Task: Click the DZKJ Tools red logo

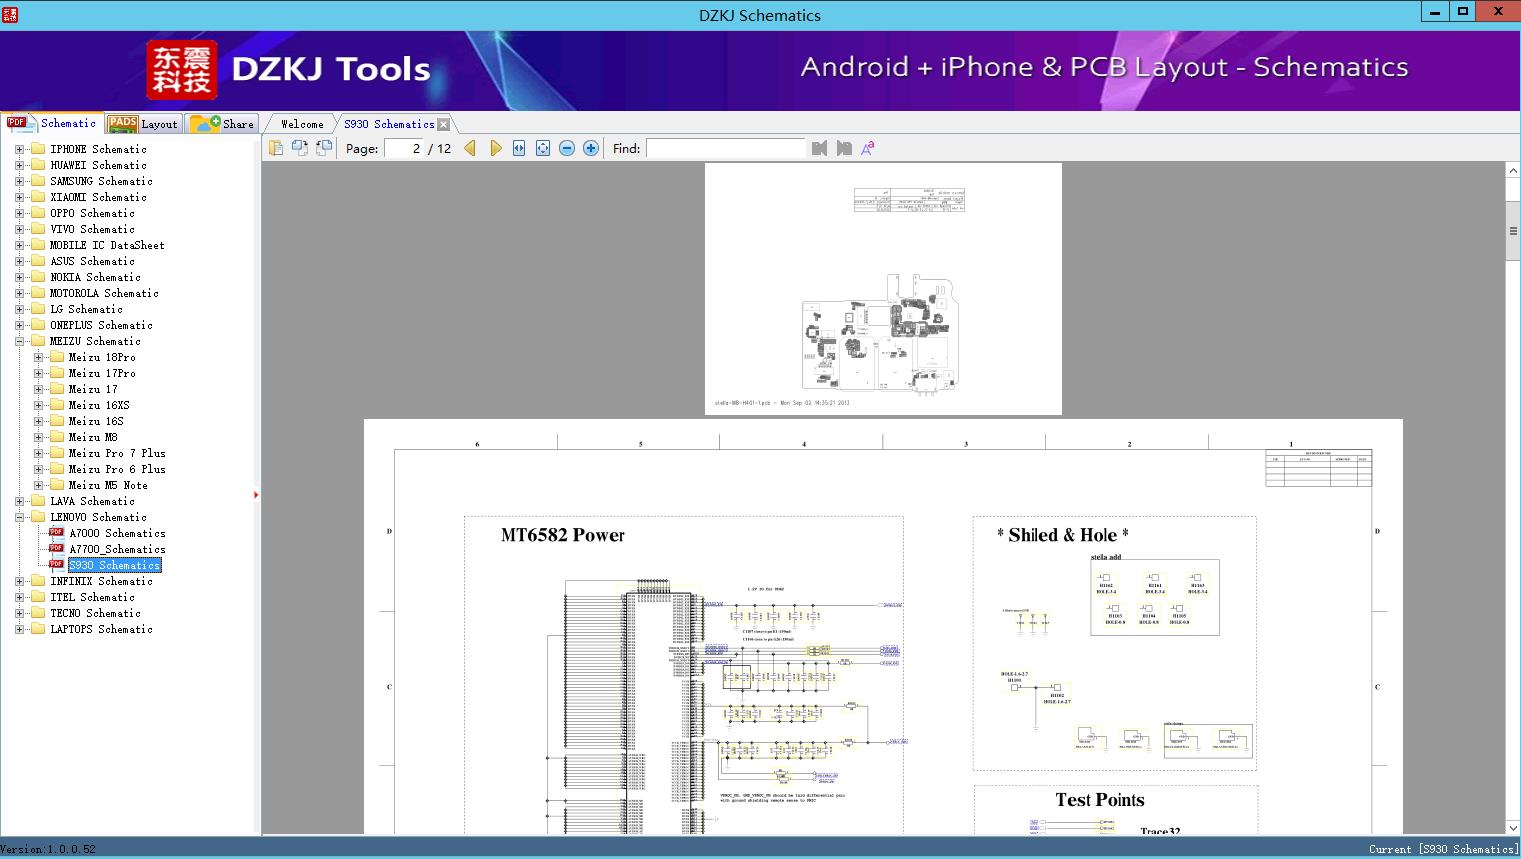Action: (x=181, y=70)
